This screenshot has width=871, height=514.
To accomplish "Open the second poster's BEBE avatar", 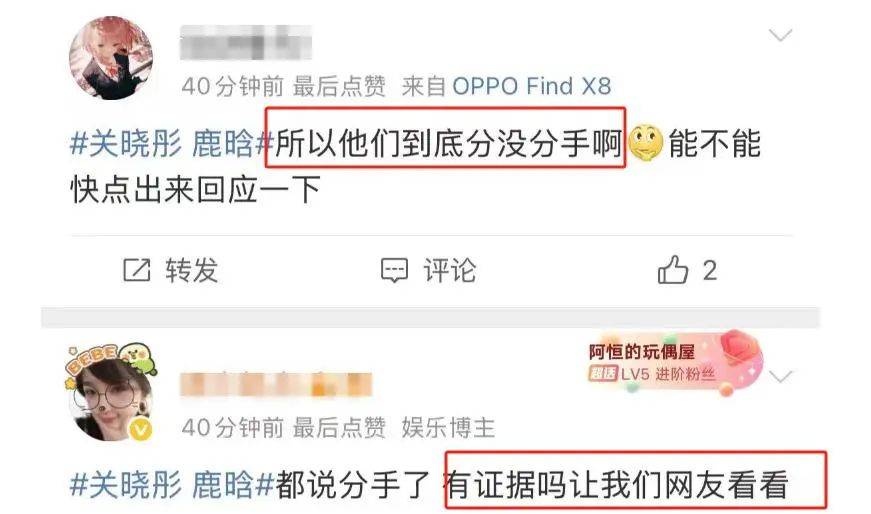I will coord(111,392).
